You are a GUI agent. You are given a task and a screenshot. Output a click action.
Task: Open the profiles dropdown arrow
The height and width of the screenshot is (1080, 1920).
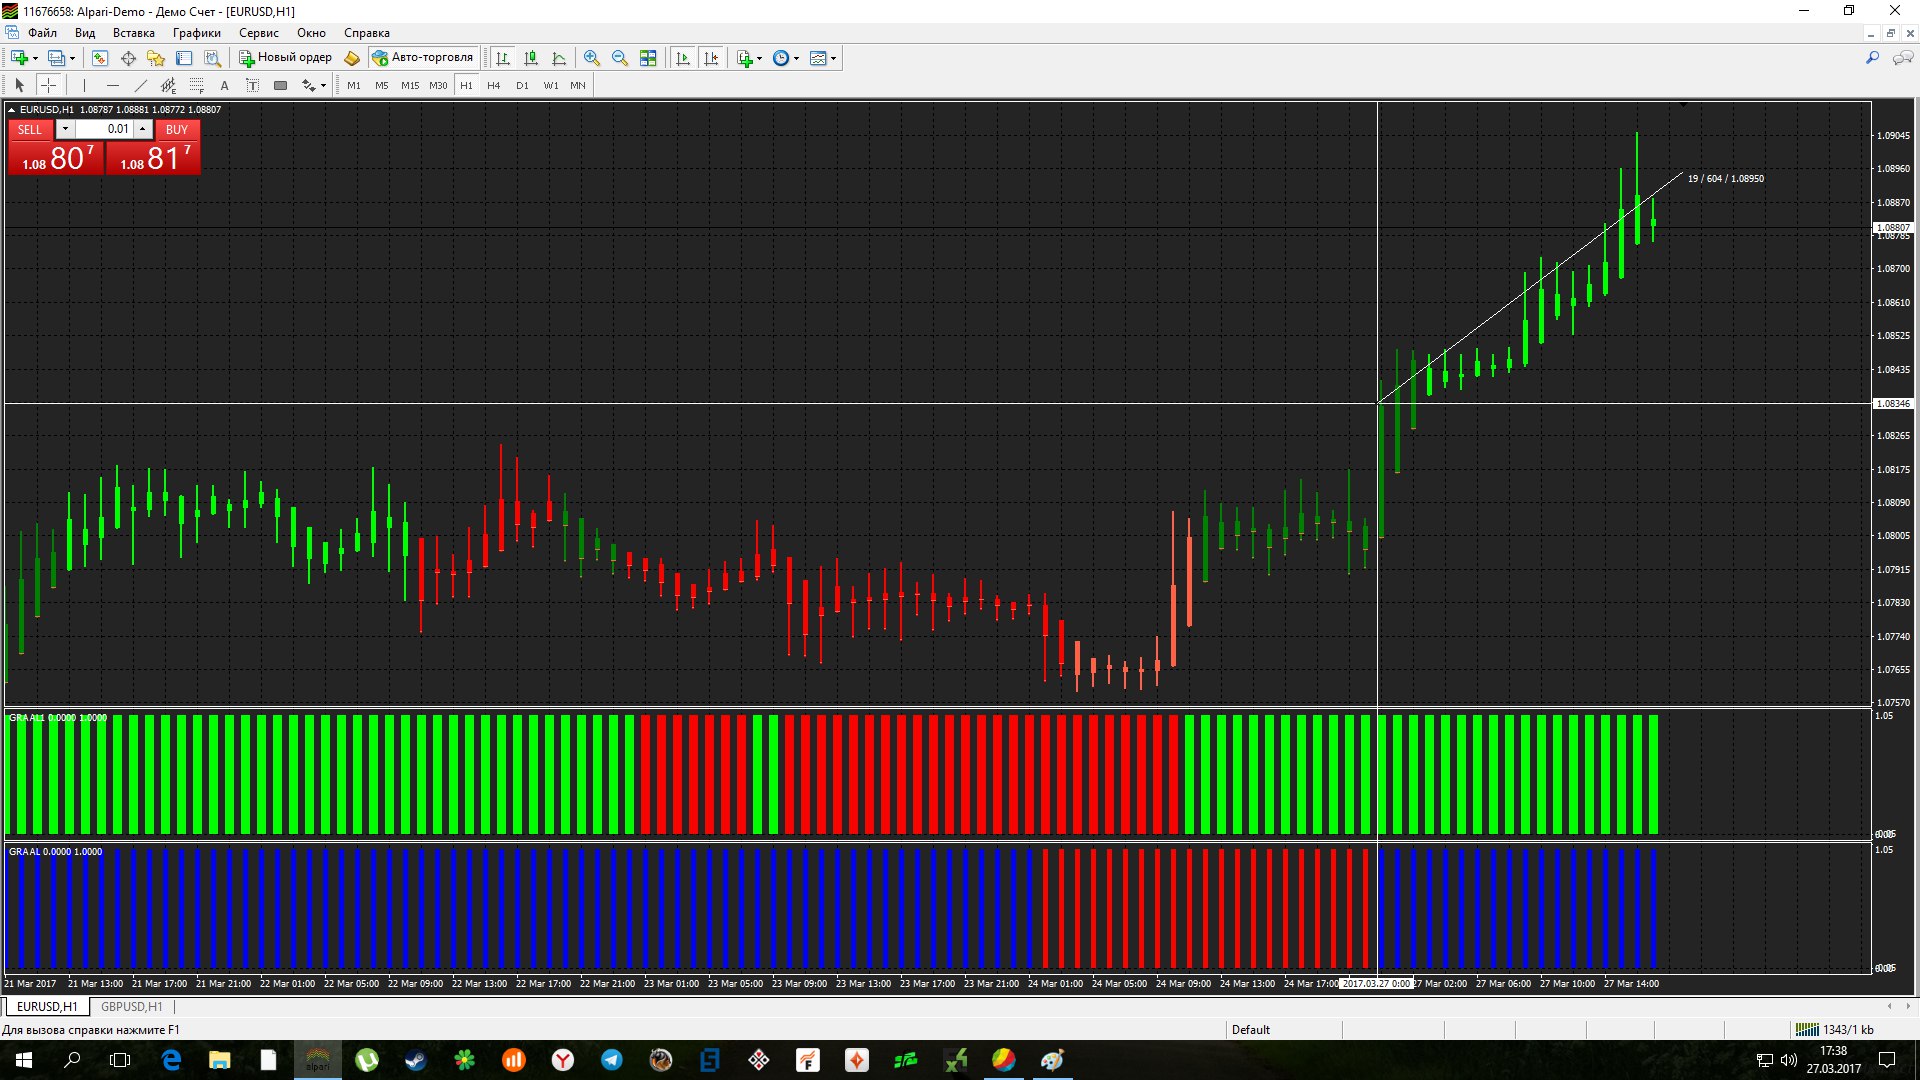(72, 58)
